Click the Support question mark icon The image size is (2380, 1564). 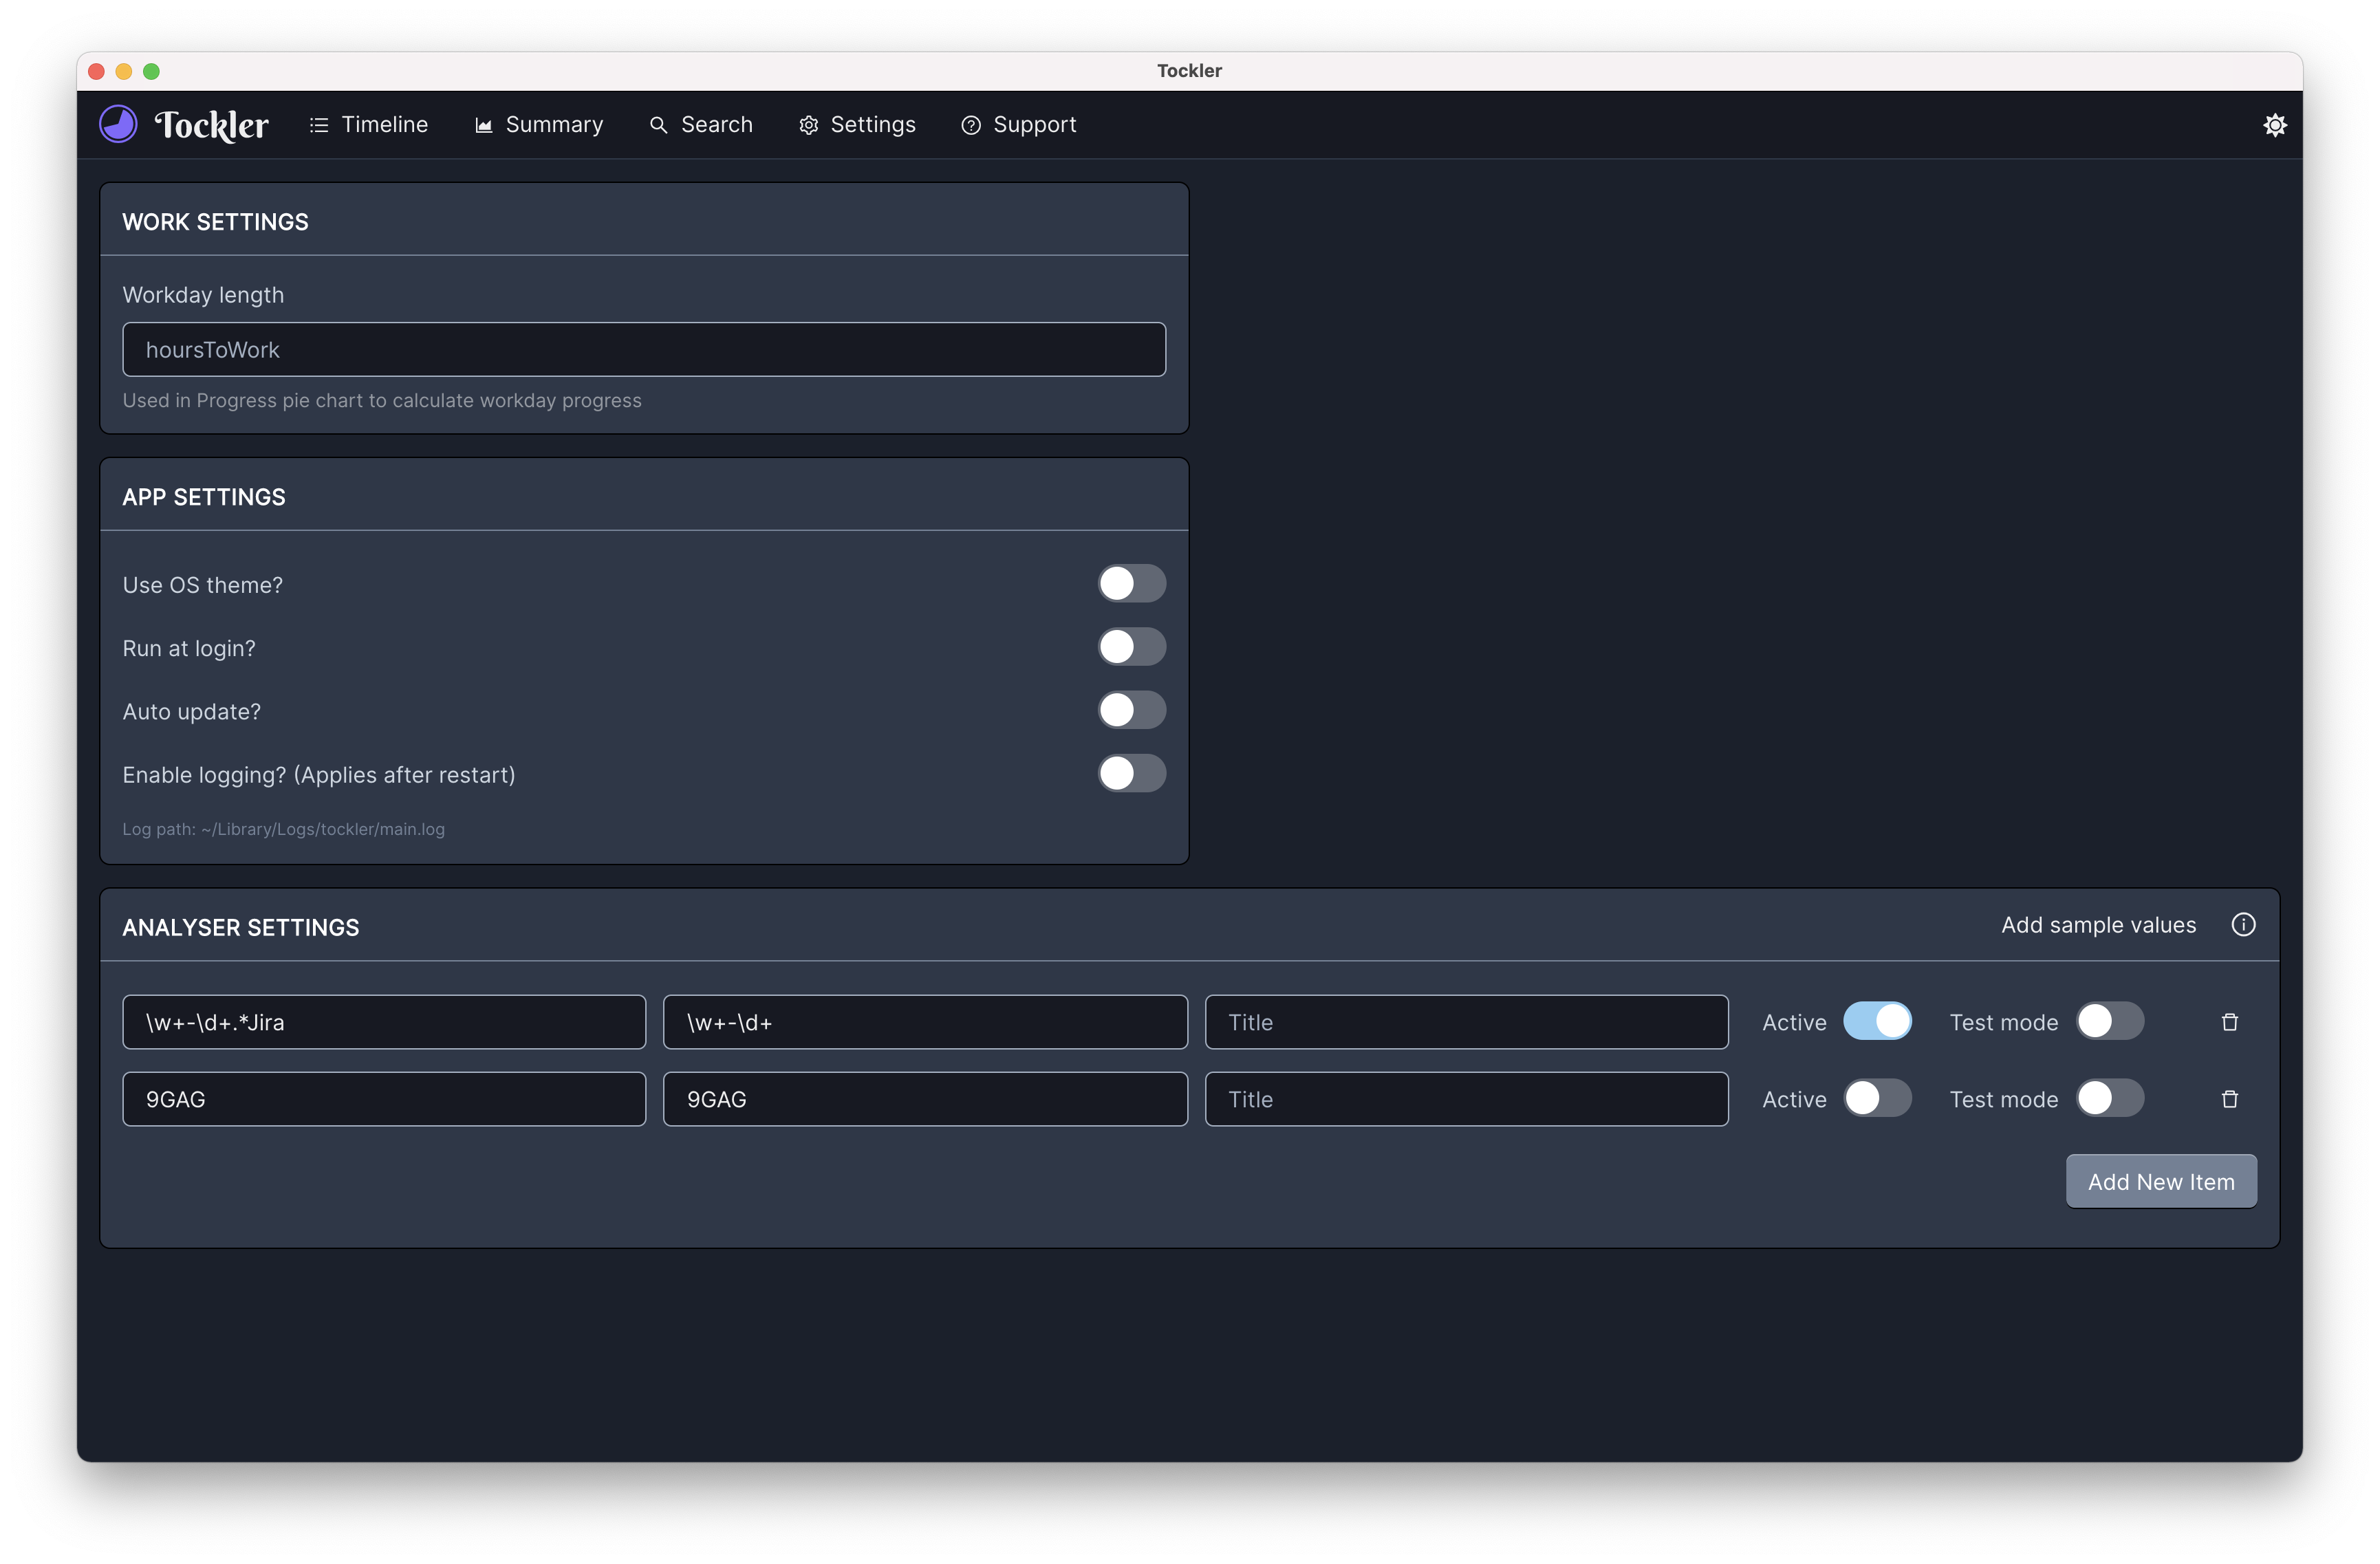[x=970, y=125]
